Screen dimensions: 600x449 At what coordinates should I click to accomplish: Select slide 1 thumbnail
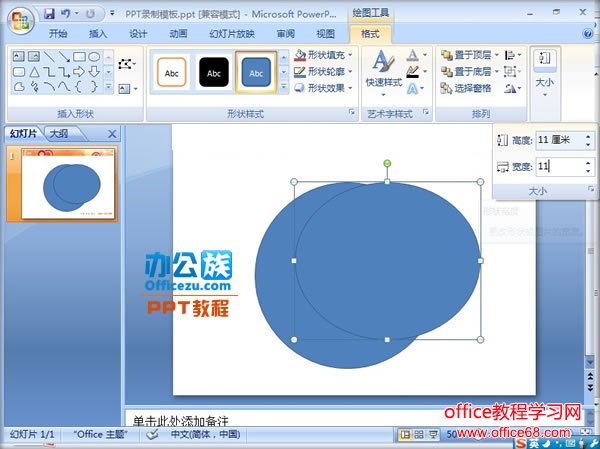pos(67,184)
